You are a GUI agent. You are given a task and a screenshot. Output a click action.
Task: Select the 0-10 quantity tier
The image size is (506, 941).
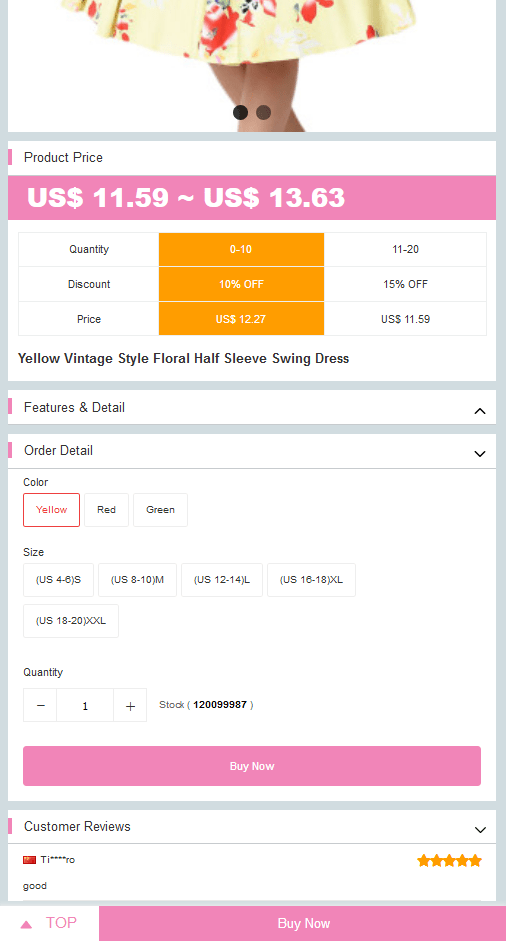(241, 250)
